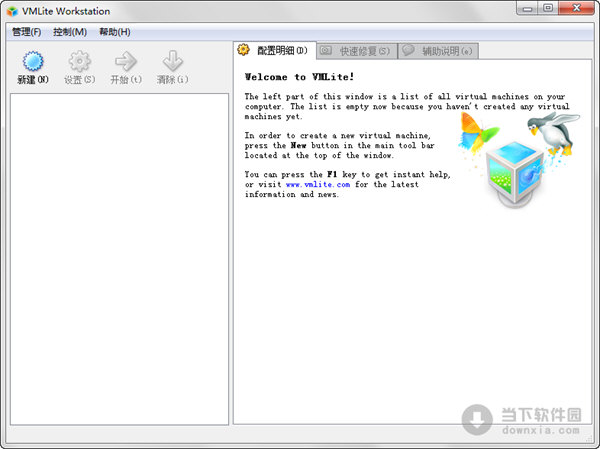
Task: Click the Discard (清除) down-arrow toolbar icon
Action: (172, 62)
